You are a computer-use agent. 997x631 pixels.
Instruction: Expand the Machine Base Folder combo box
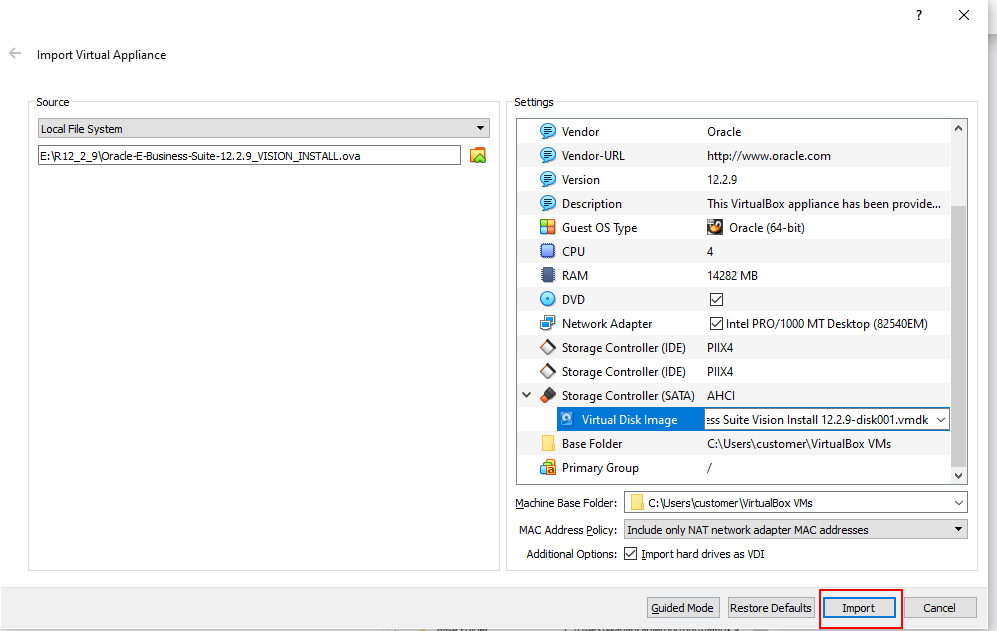point(958,503)
